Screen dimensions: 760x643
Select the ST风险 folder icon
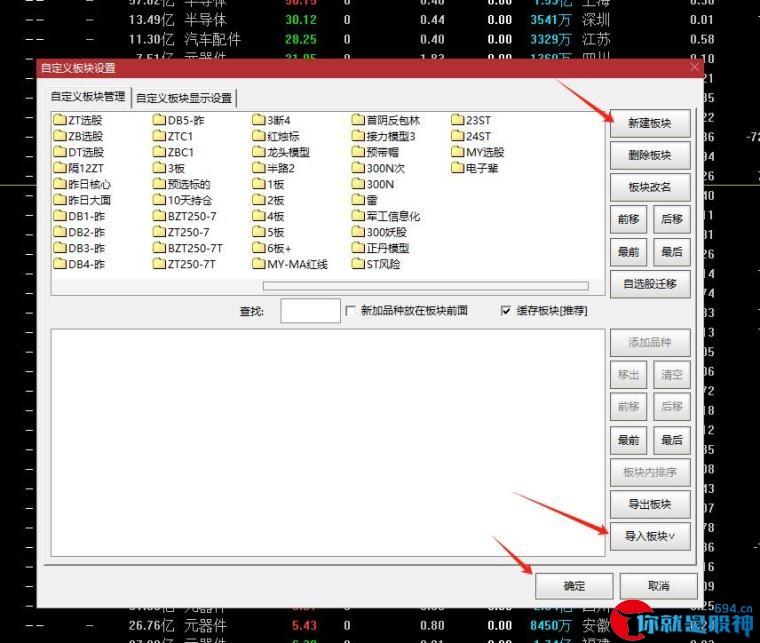[358, 264]
